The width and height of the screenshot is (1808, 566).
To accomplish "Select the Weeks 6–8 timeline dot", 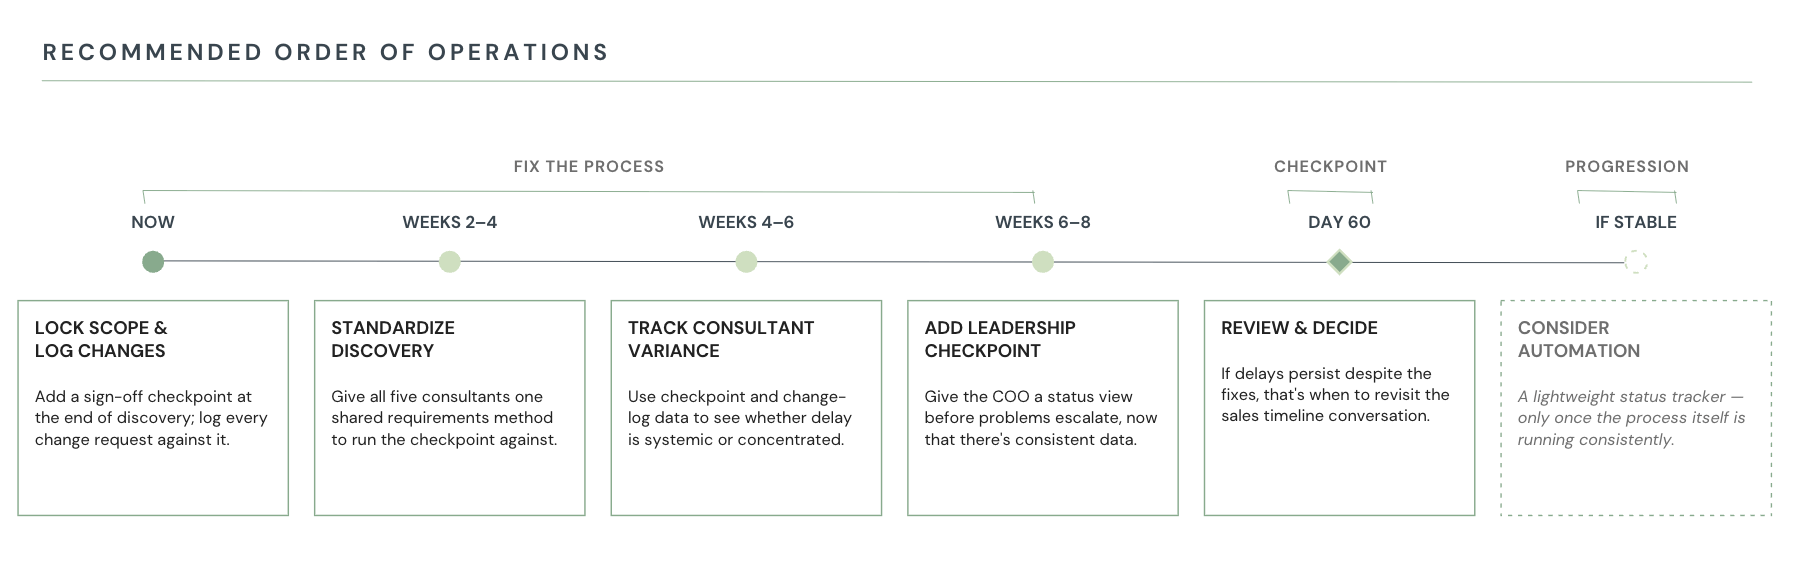I will pos(1043,262).
